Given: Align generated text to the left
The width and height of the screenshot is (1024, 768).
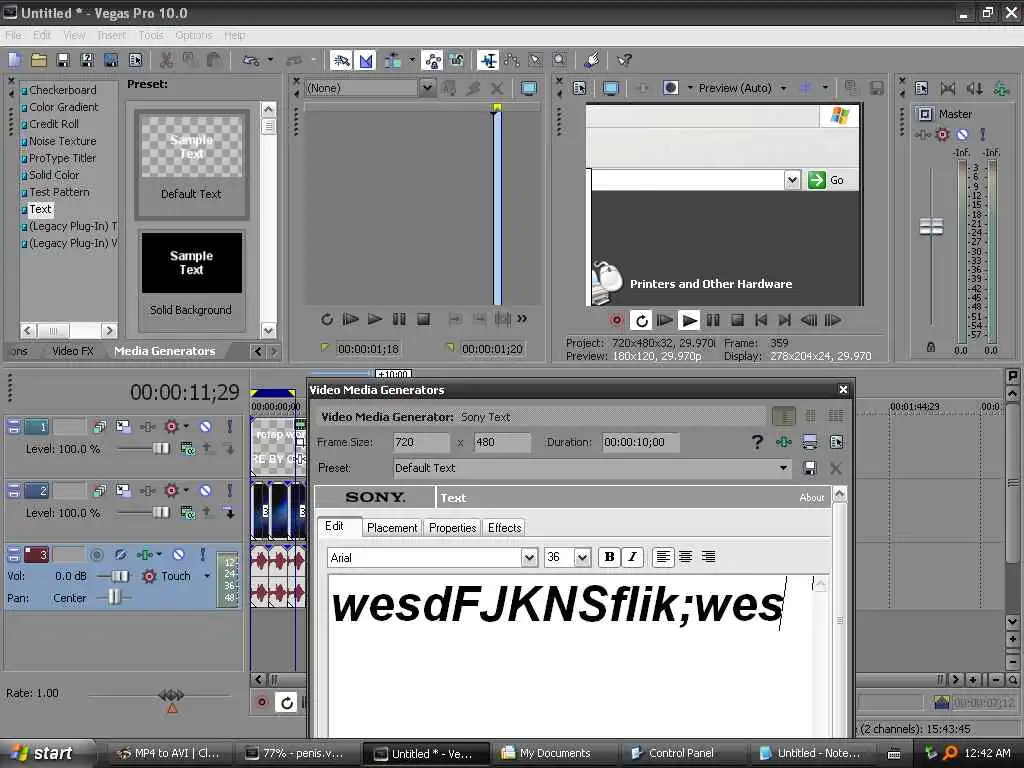Looking at the screenshot, I should [x=662, y=557].
